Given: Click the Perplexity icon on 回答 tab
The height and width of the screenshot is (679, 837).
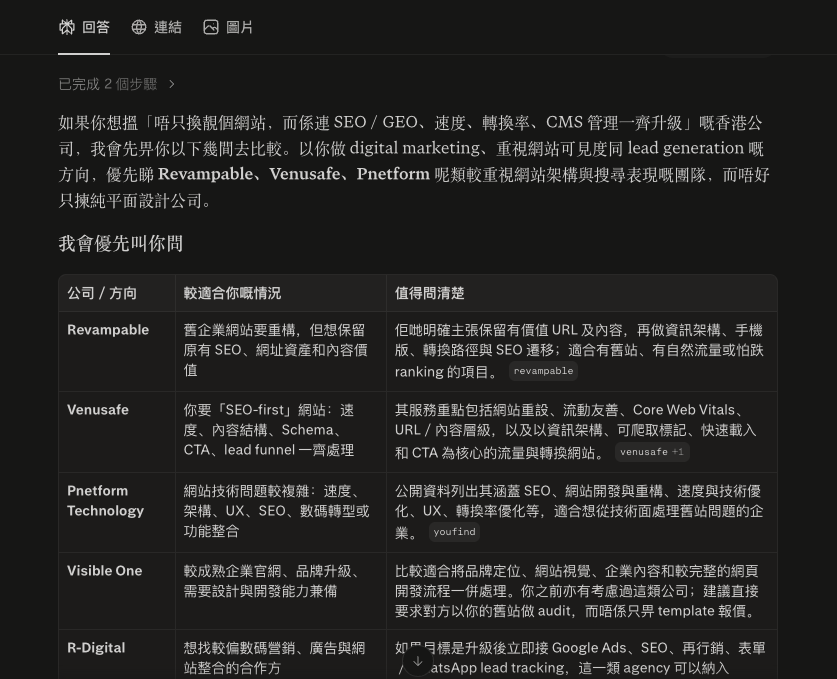Looking at the screenshot, I should 67,27.
